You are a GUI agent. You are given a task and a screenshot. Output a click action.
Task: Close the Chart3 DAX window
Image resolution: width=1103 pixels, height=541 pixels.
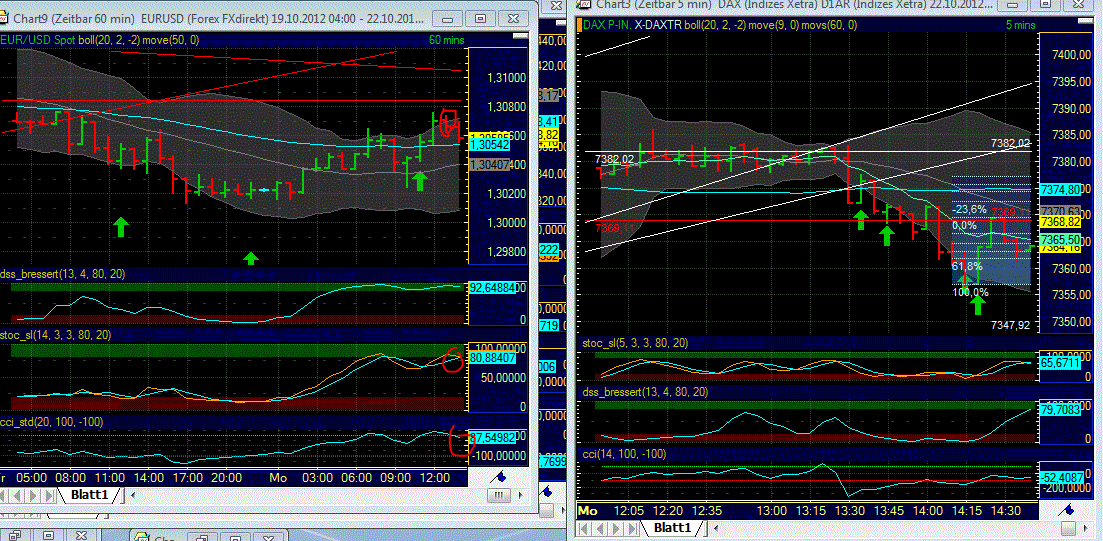point(1079,4)
